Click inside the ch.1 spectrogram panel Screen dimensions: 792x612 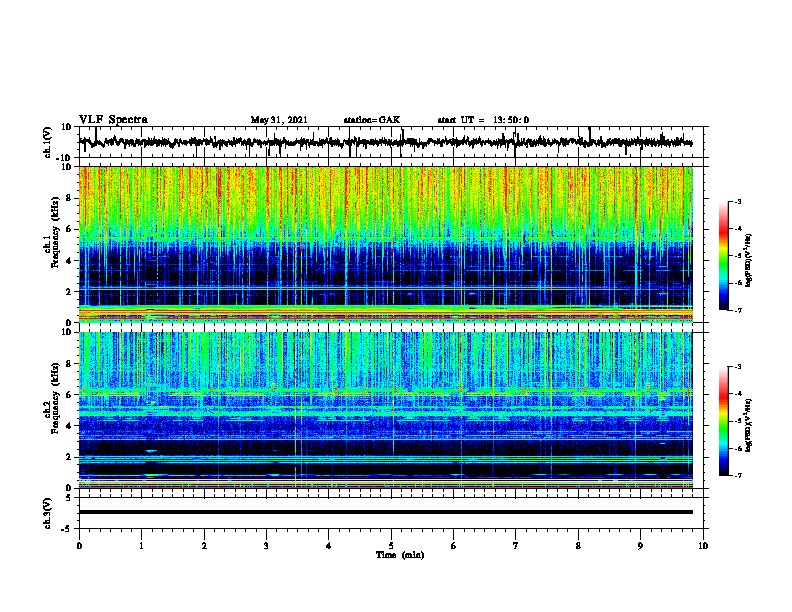coord(385,244)
